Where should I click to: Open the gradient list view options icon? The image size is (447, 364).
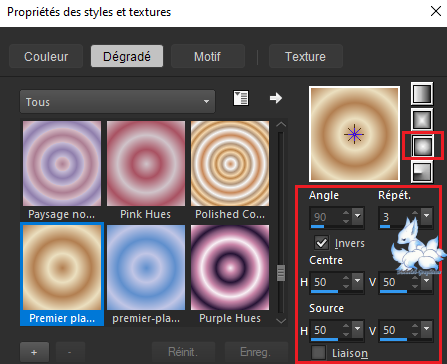point(241,98)
